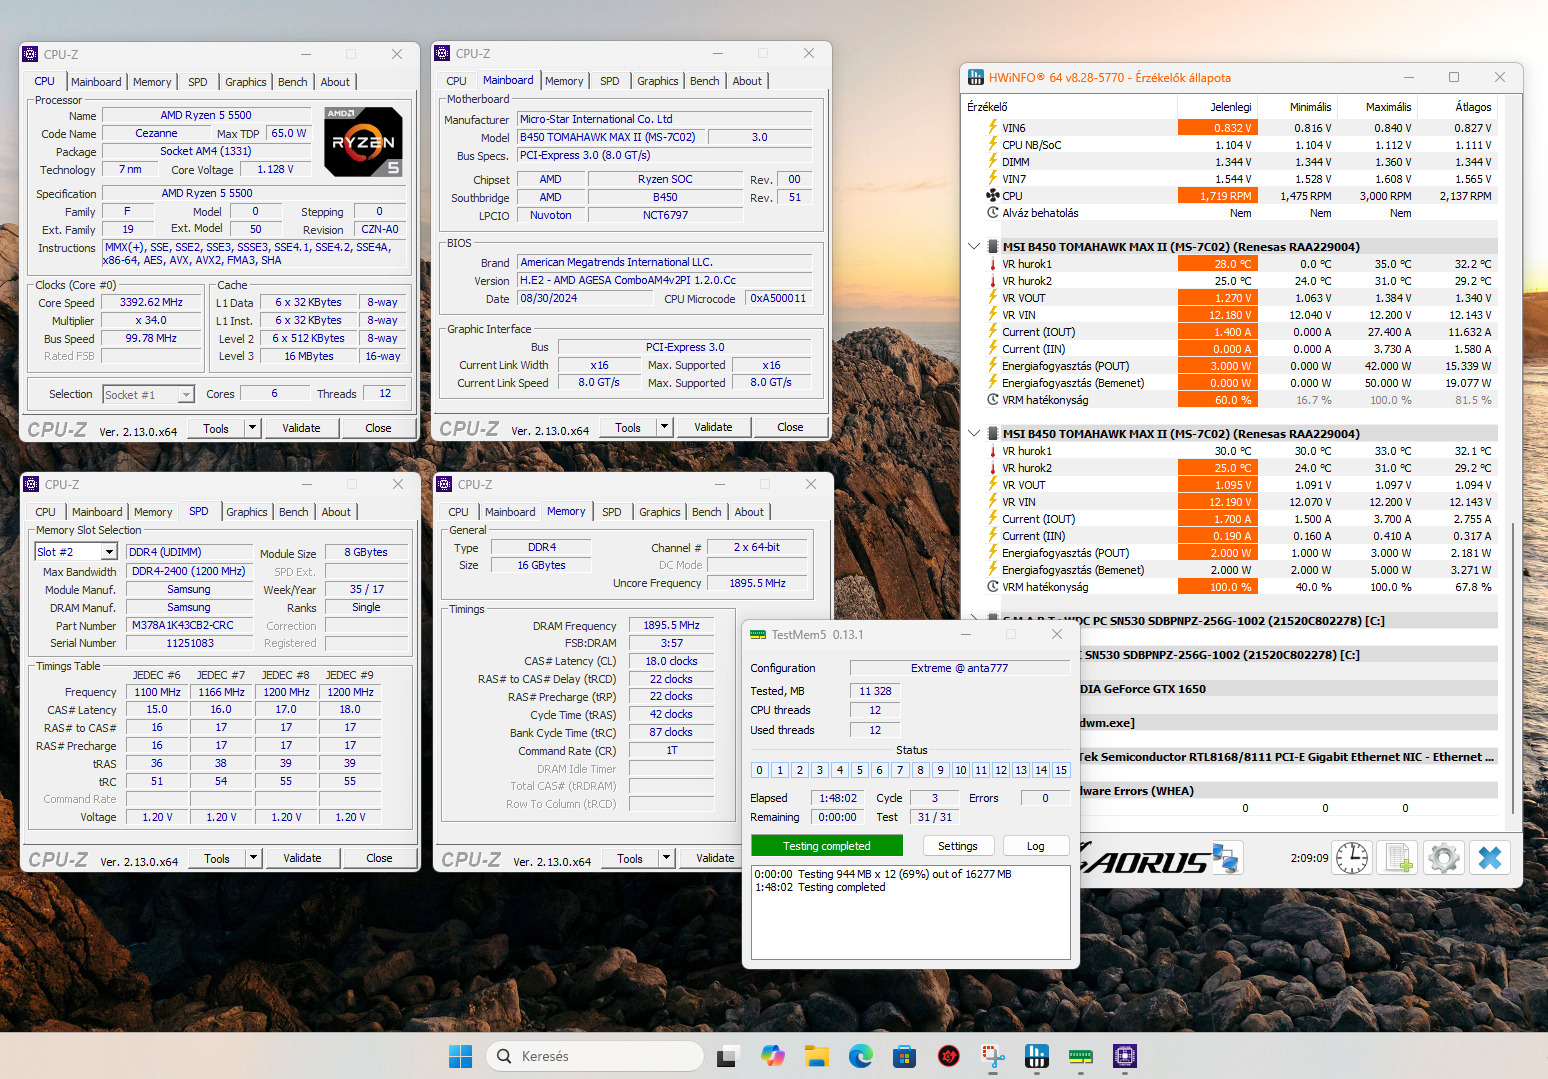Screen dimensions: 1548x1079
Task: Click the green Testing completed button
Action: 827,846
